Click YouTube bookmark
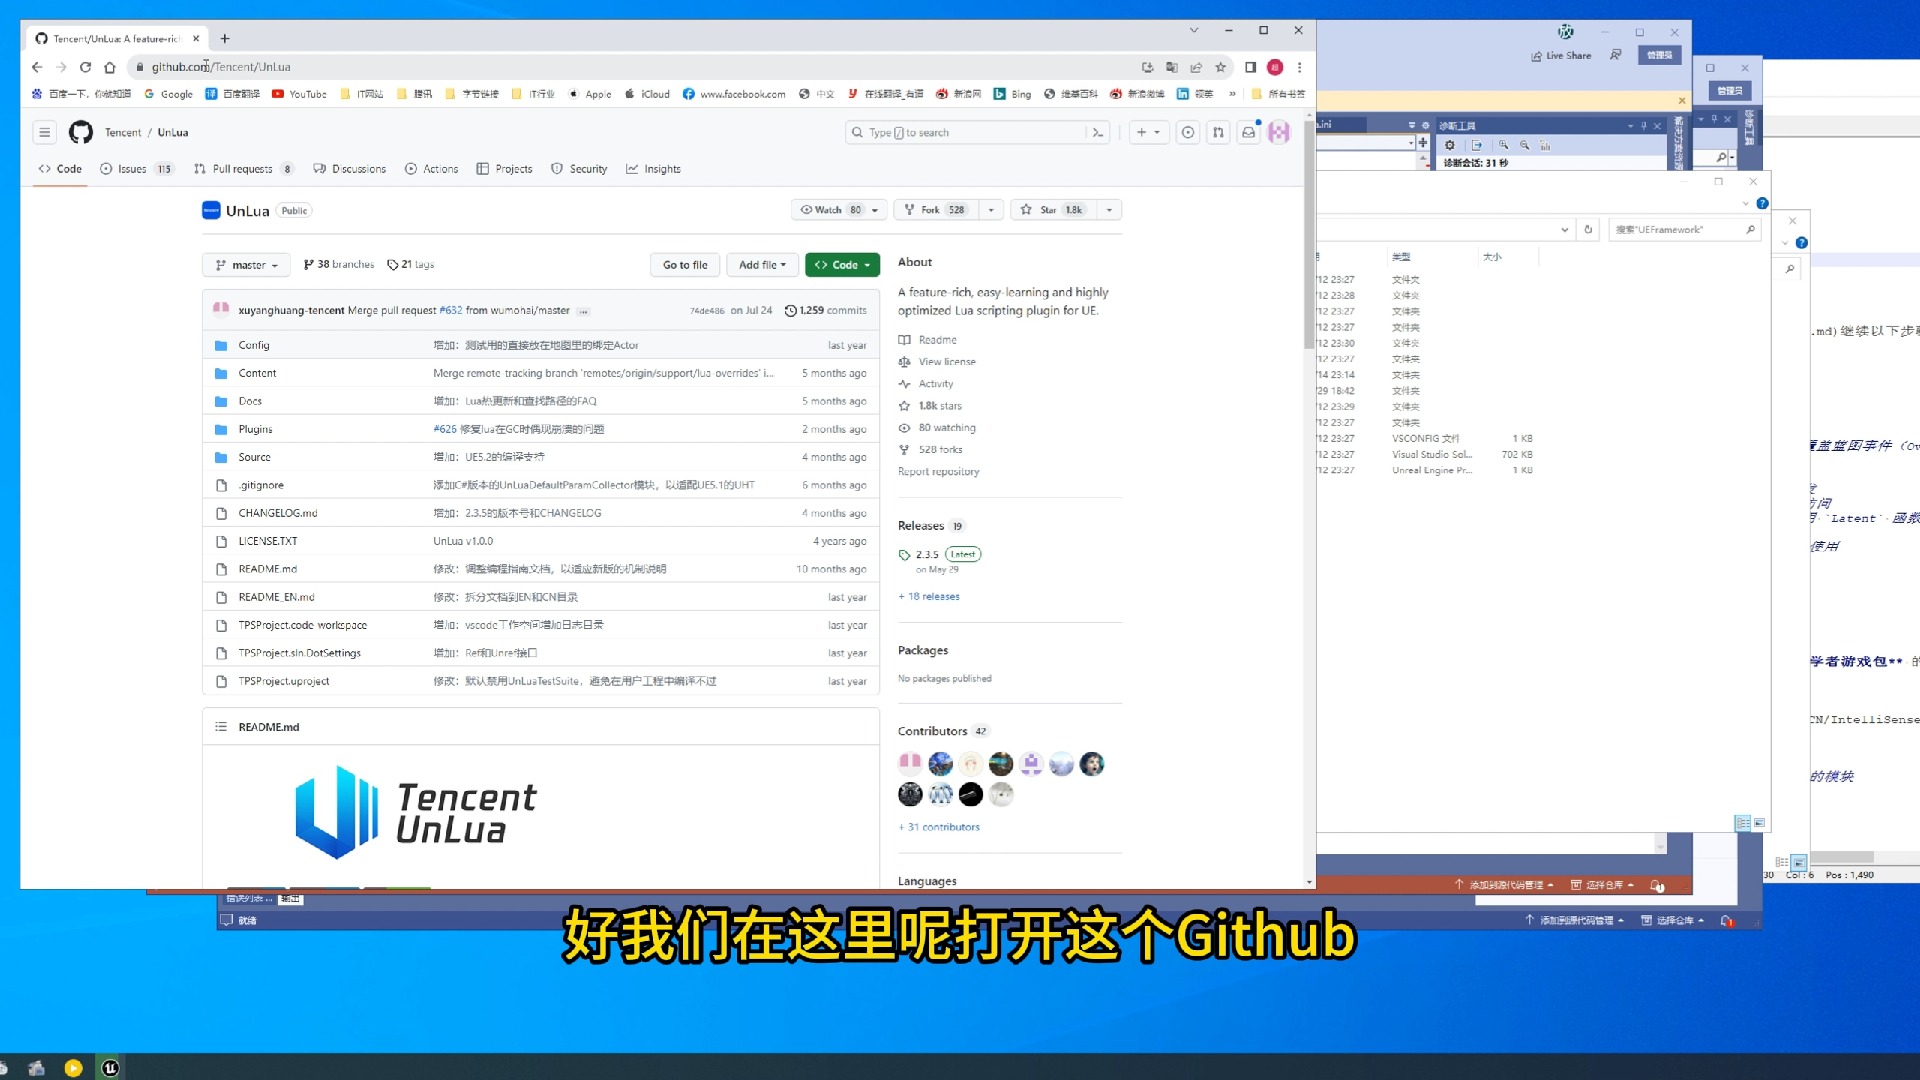1920x1080 pixels. click(x=299, y=94)
